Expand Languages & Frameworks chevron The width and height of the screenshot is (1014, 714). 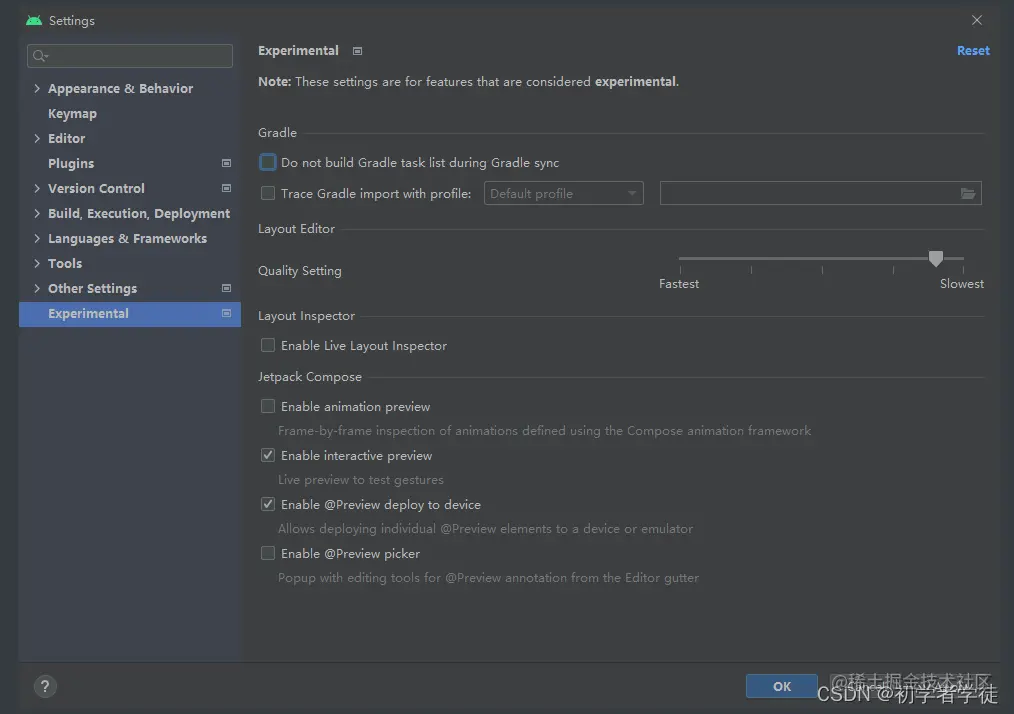[x=37, y=239]
